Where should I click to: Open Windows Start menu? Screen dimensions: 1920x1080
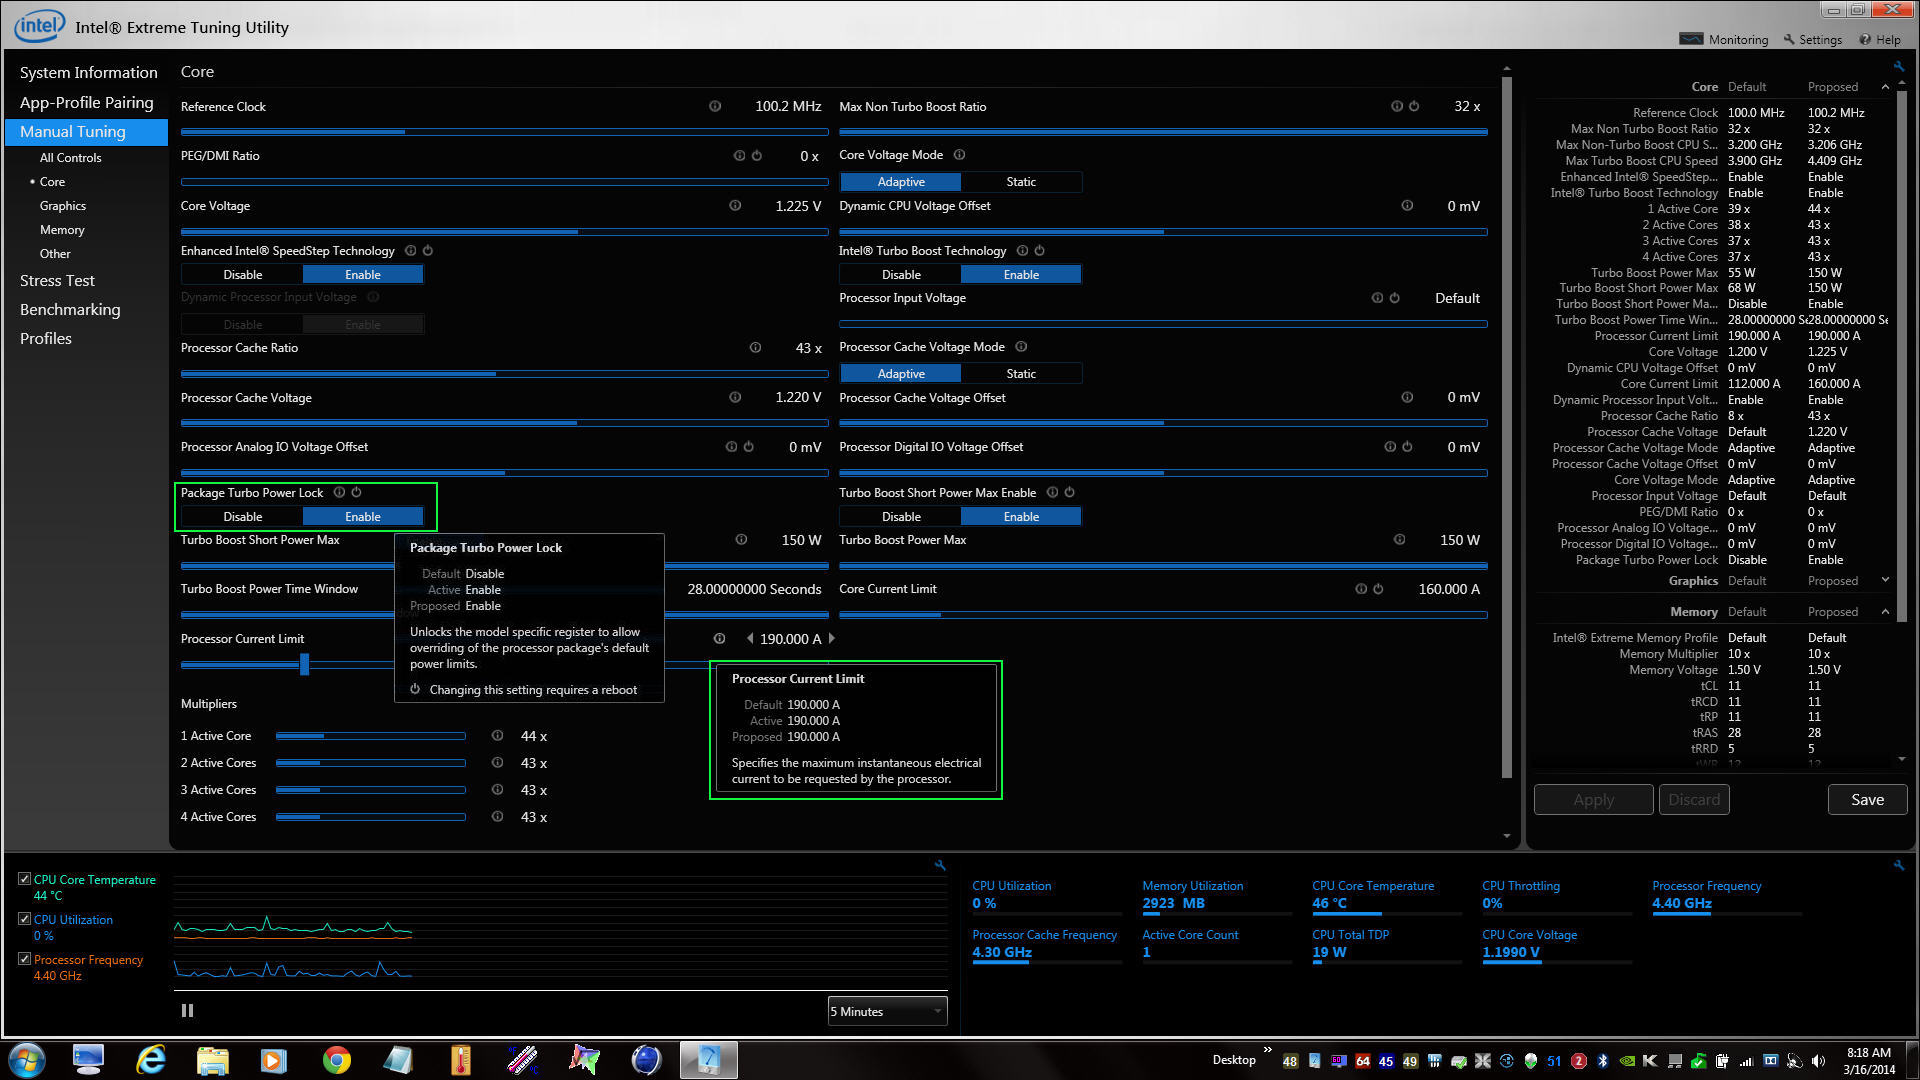point(27,1060)
